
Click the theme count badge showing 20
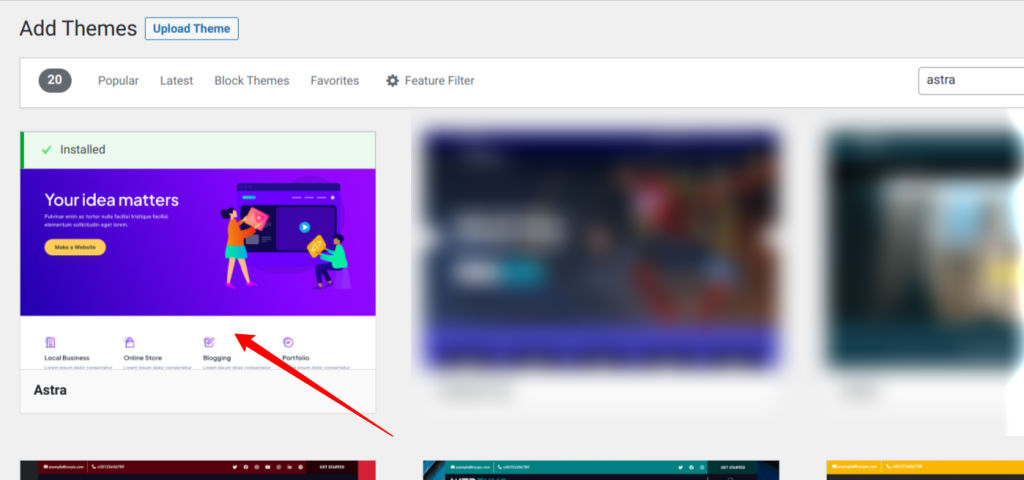pos(55,80)
